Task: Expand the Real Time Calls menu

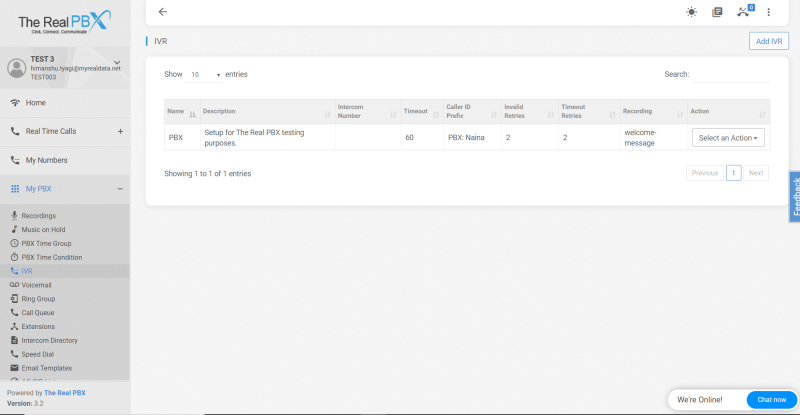Action: 120,131
